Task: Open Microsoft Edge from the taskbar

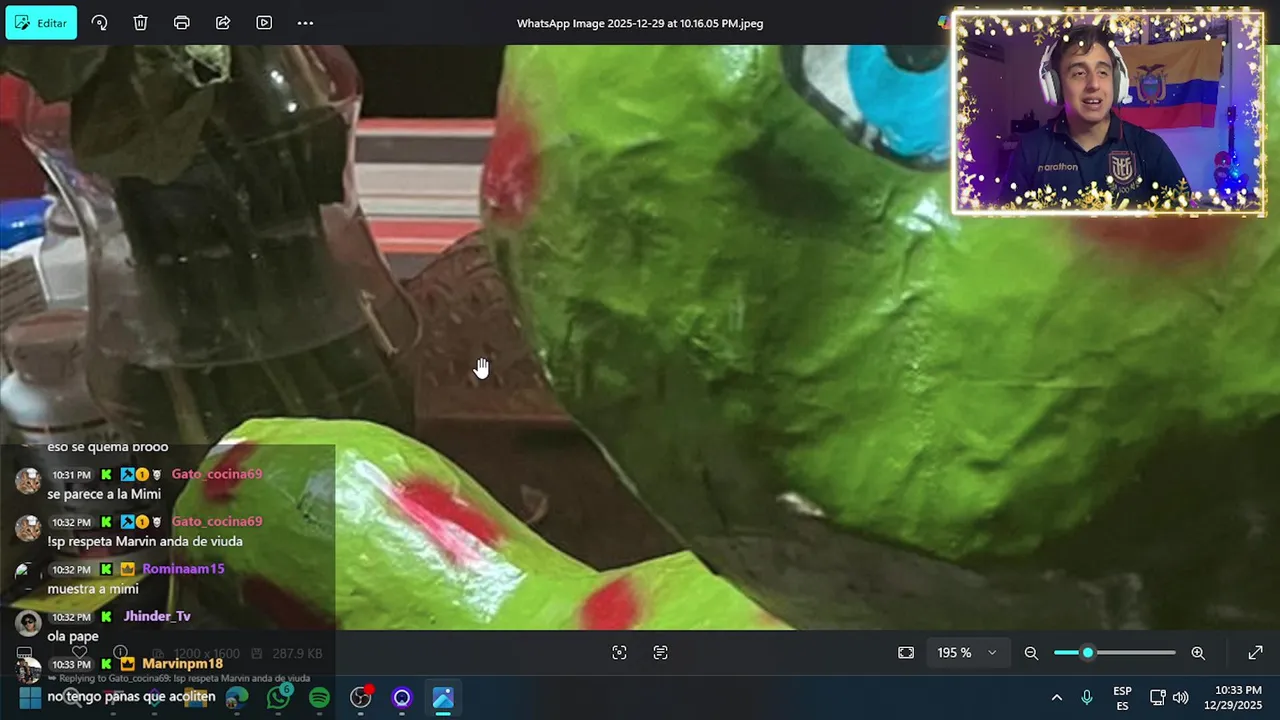Action: tap(237, 698)
